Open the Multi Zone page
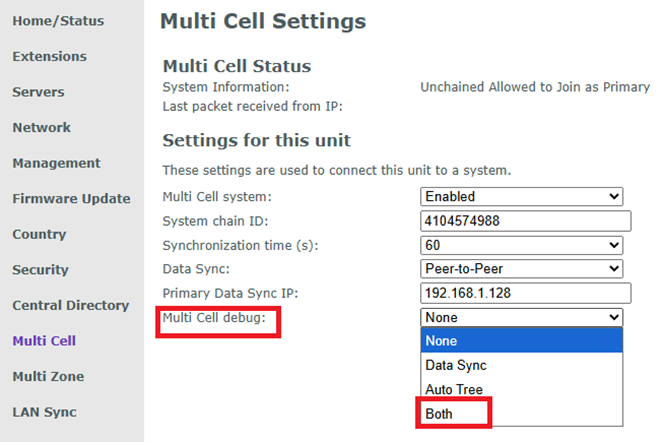664x442 pixels. coord(48,377)
